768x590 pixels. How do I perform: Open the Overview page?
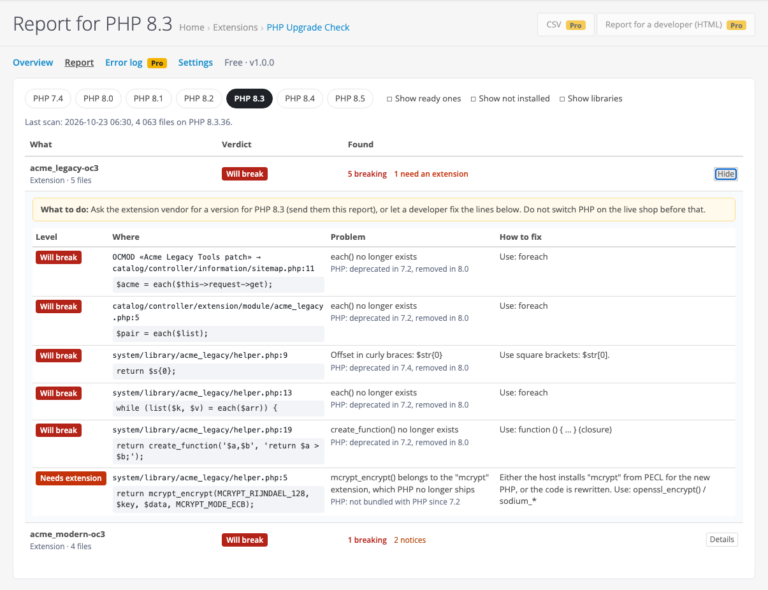pos(33,63)
